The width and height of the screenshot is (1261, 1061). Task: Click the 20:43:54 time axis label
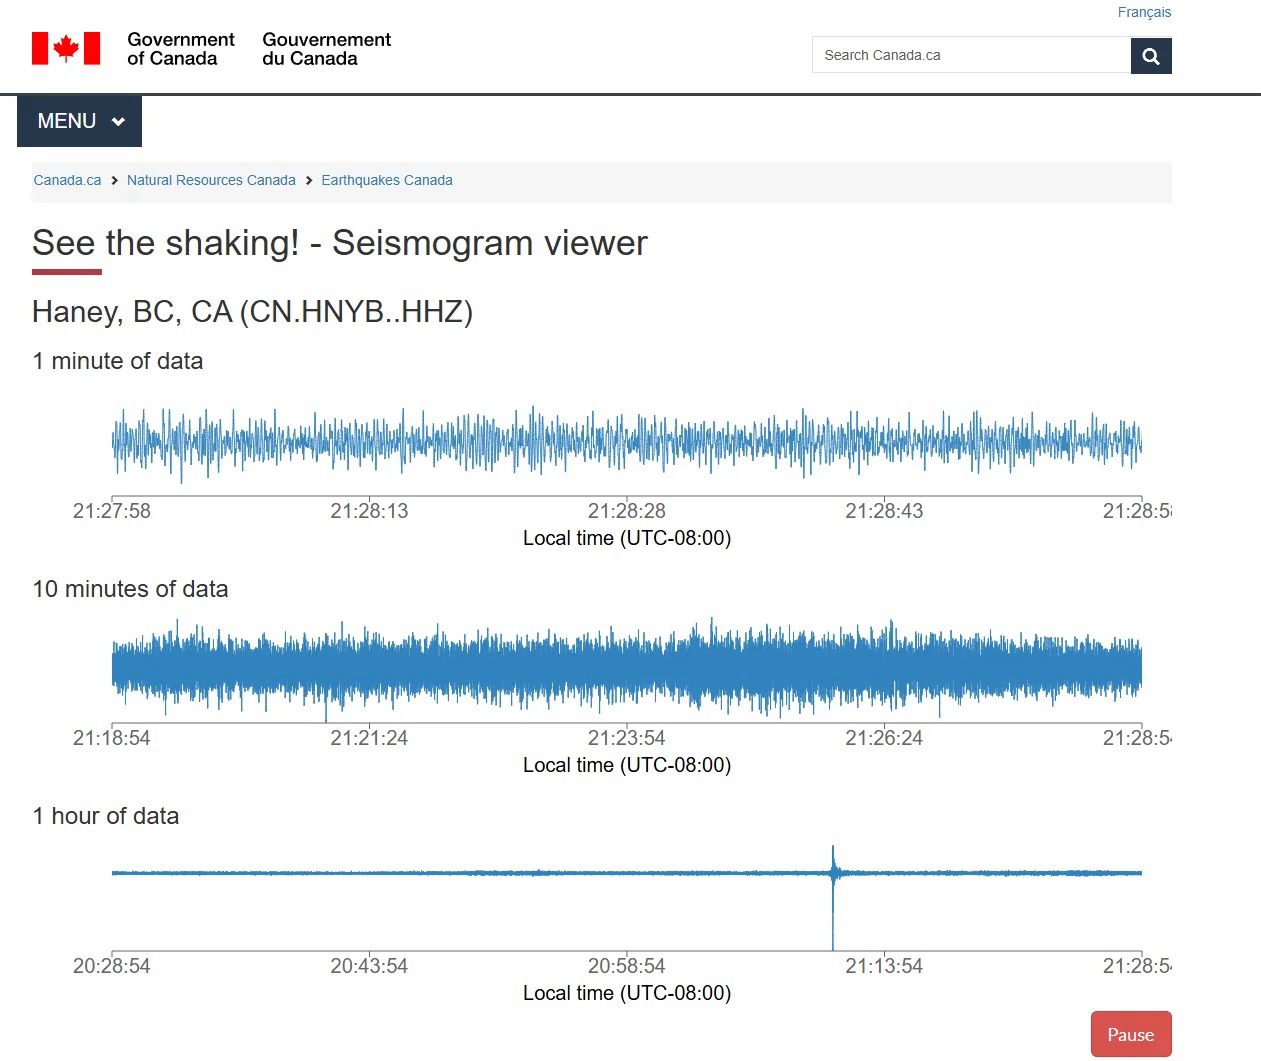(x=369, y=966)
